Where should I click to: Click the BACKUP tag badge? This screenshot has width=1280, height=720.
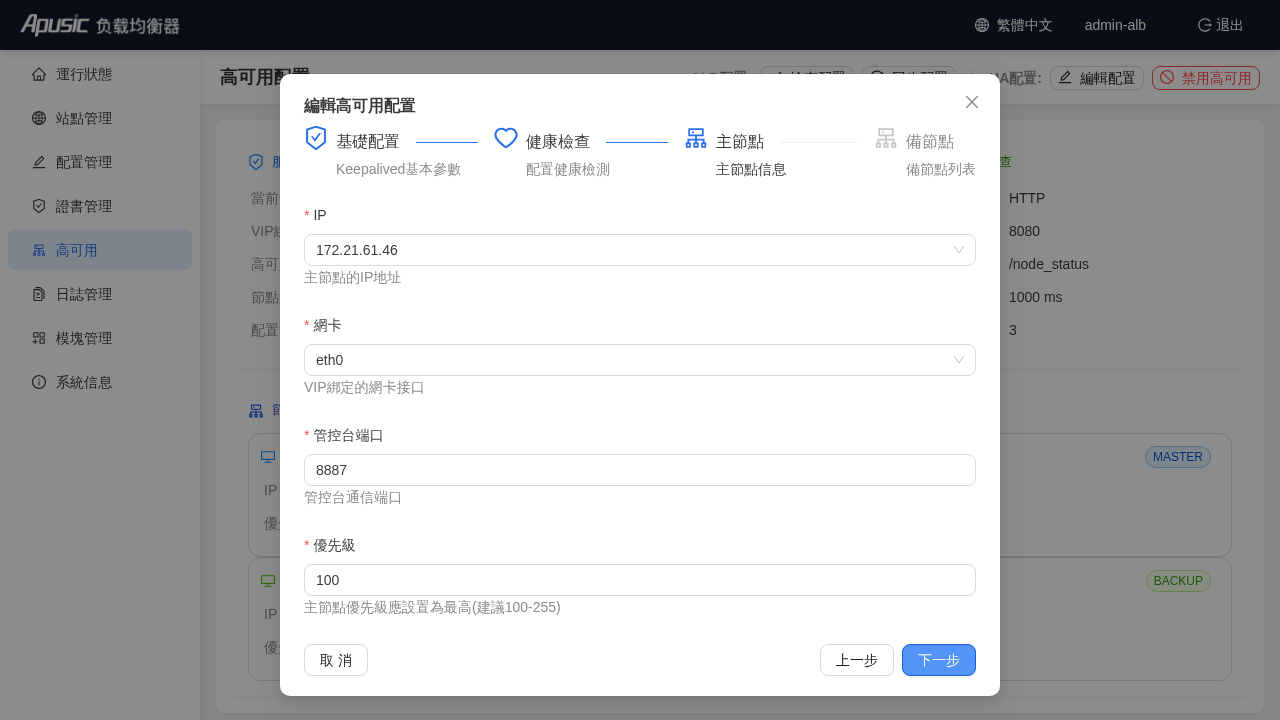click(1178, 581)
